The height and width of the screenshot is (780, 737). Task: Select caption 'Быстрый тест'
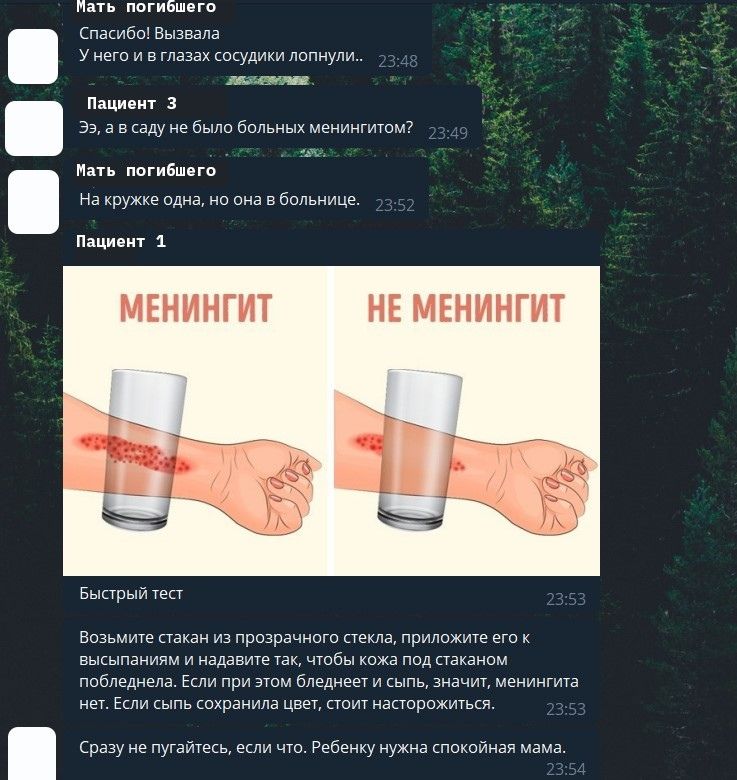click(x=131, y=593)
